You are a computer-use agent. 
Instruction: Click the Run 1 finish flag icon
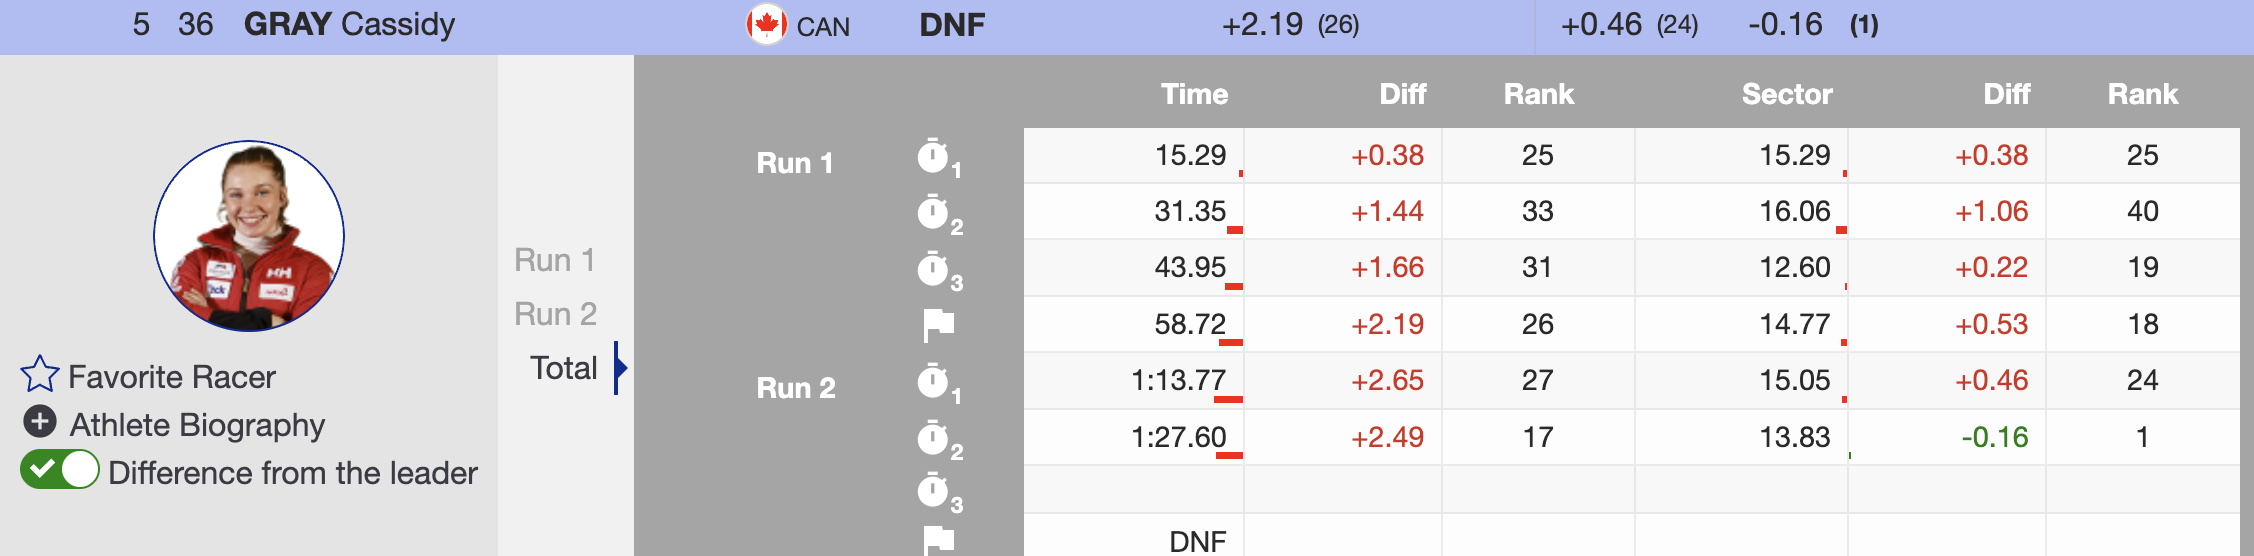pos(938,324)
